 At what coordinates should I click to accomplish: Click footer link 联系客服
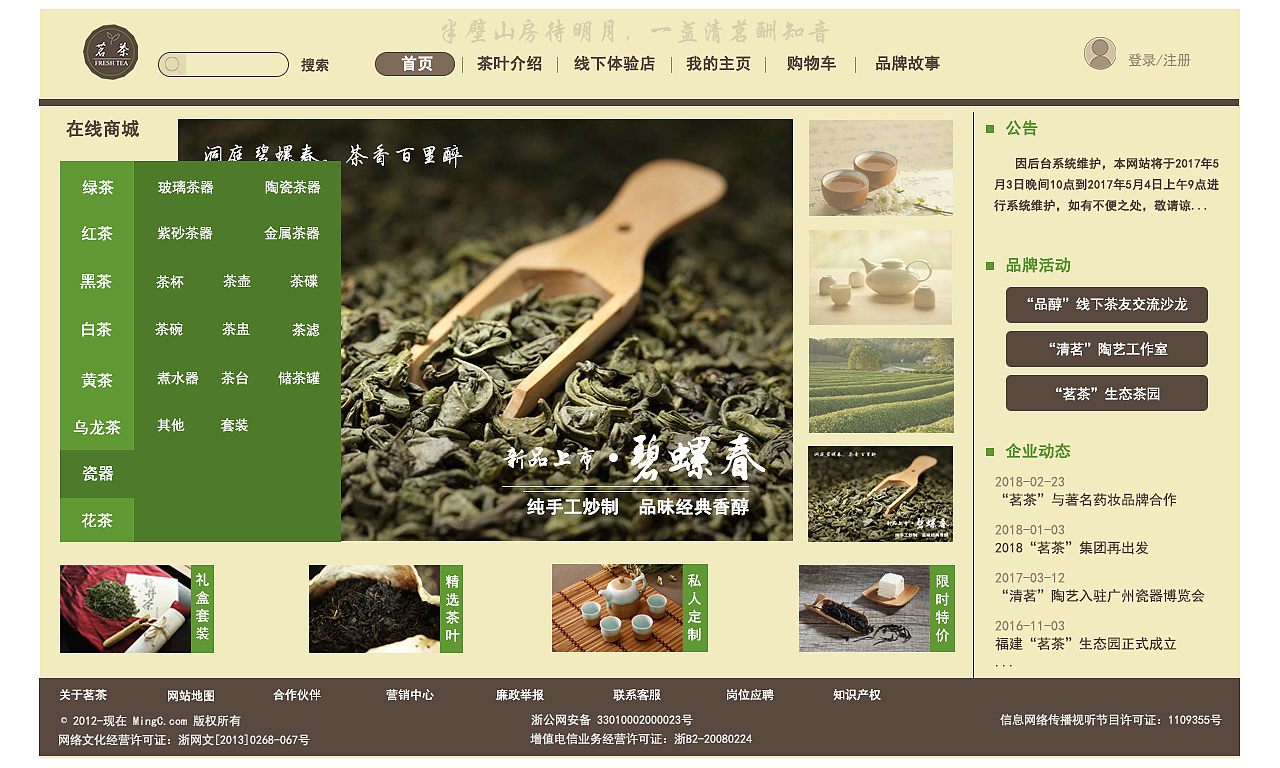[x=637, y=695]
